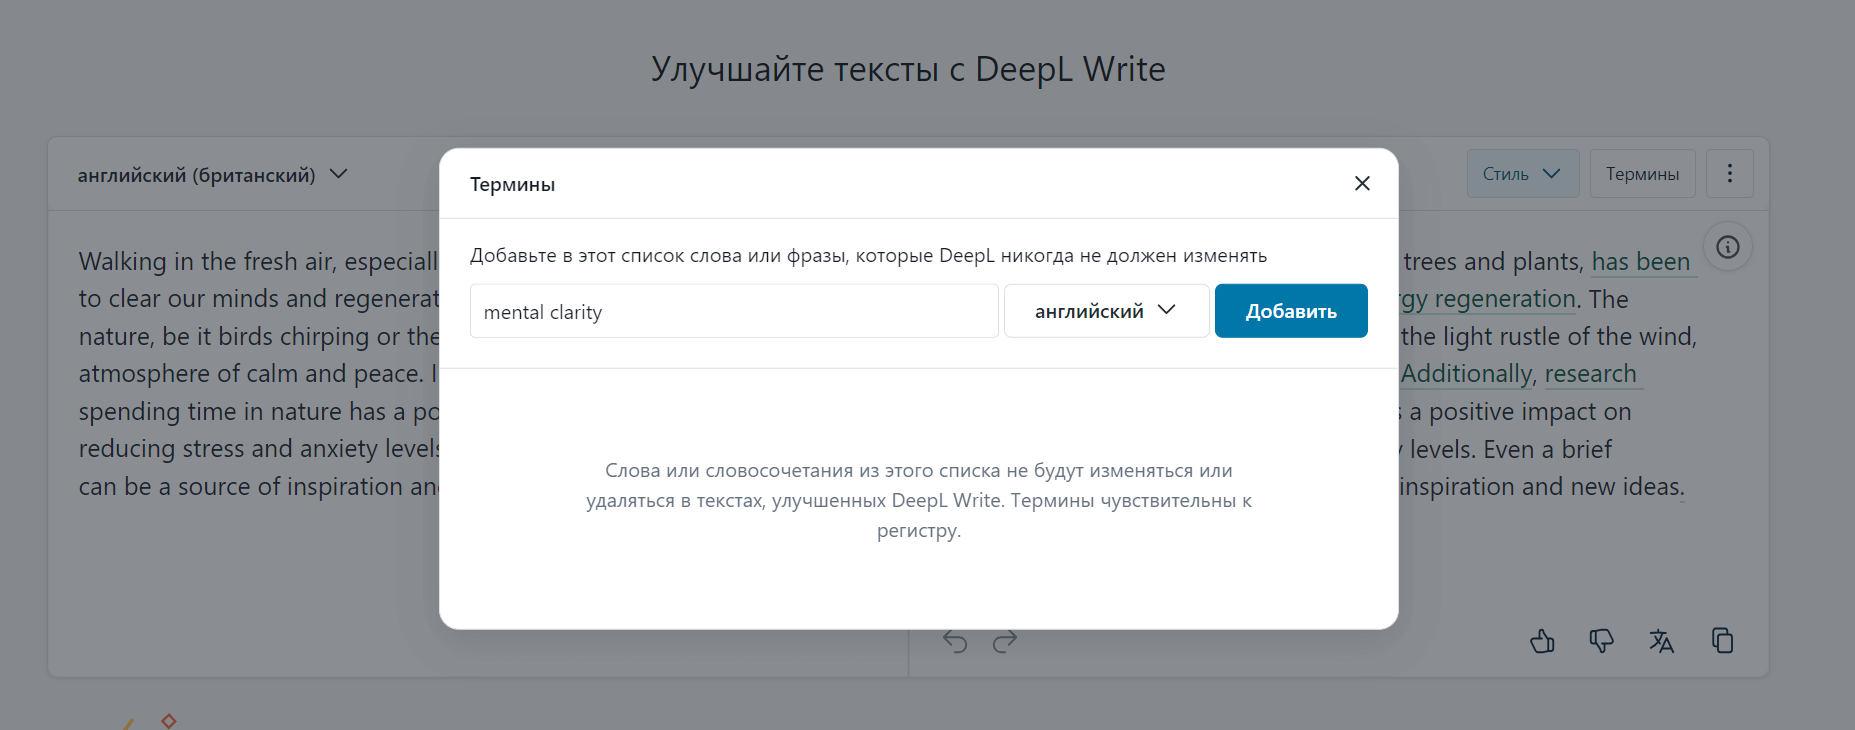Click the translate text icon

pyautogui.click(x=1661, y=641)
